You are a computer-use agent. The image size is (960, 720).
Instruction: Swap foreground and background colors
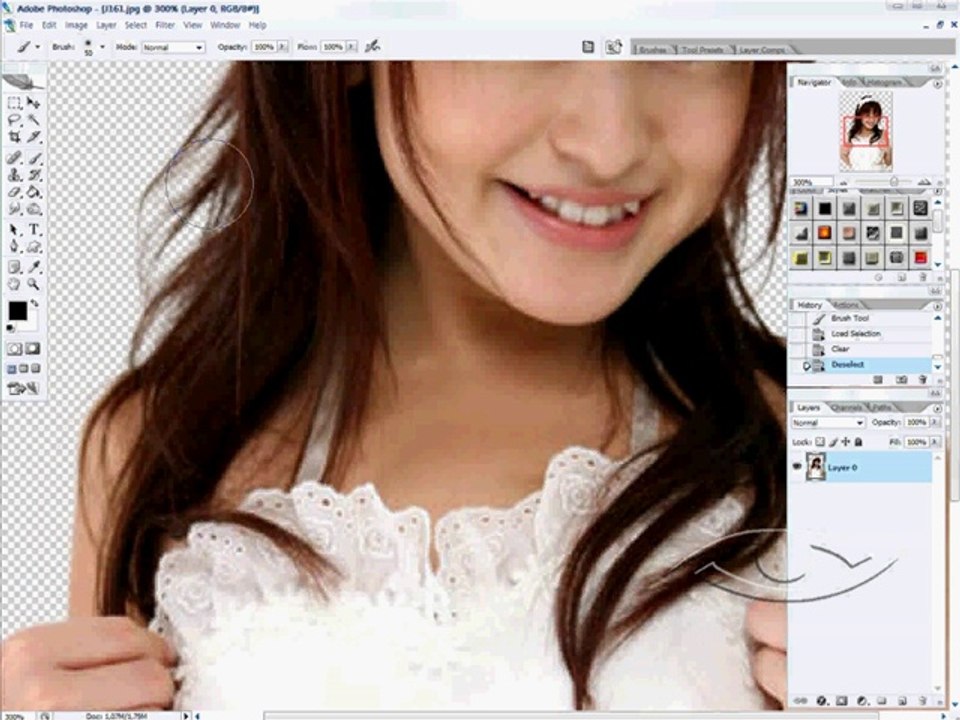(x=34, y=302)
